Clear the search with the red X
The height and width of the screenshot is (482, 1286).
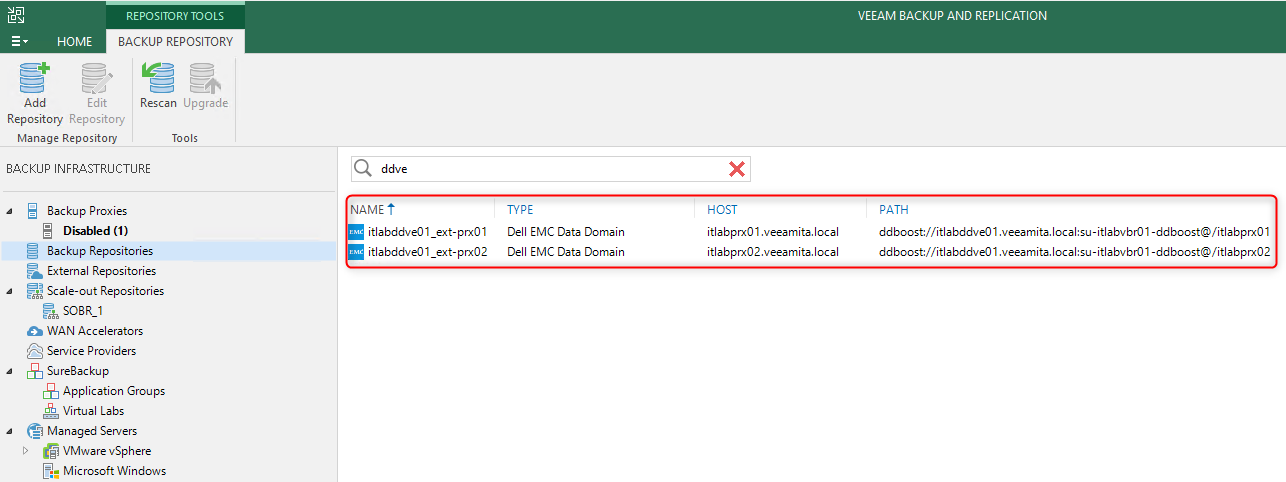pos(737,169)
